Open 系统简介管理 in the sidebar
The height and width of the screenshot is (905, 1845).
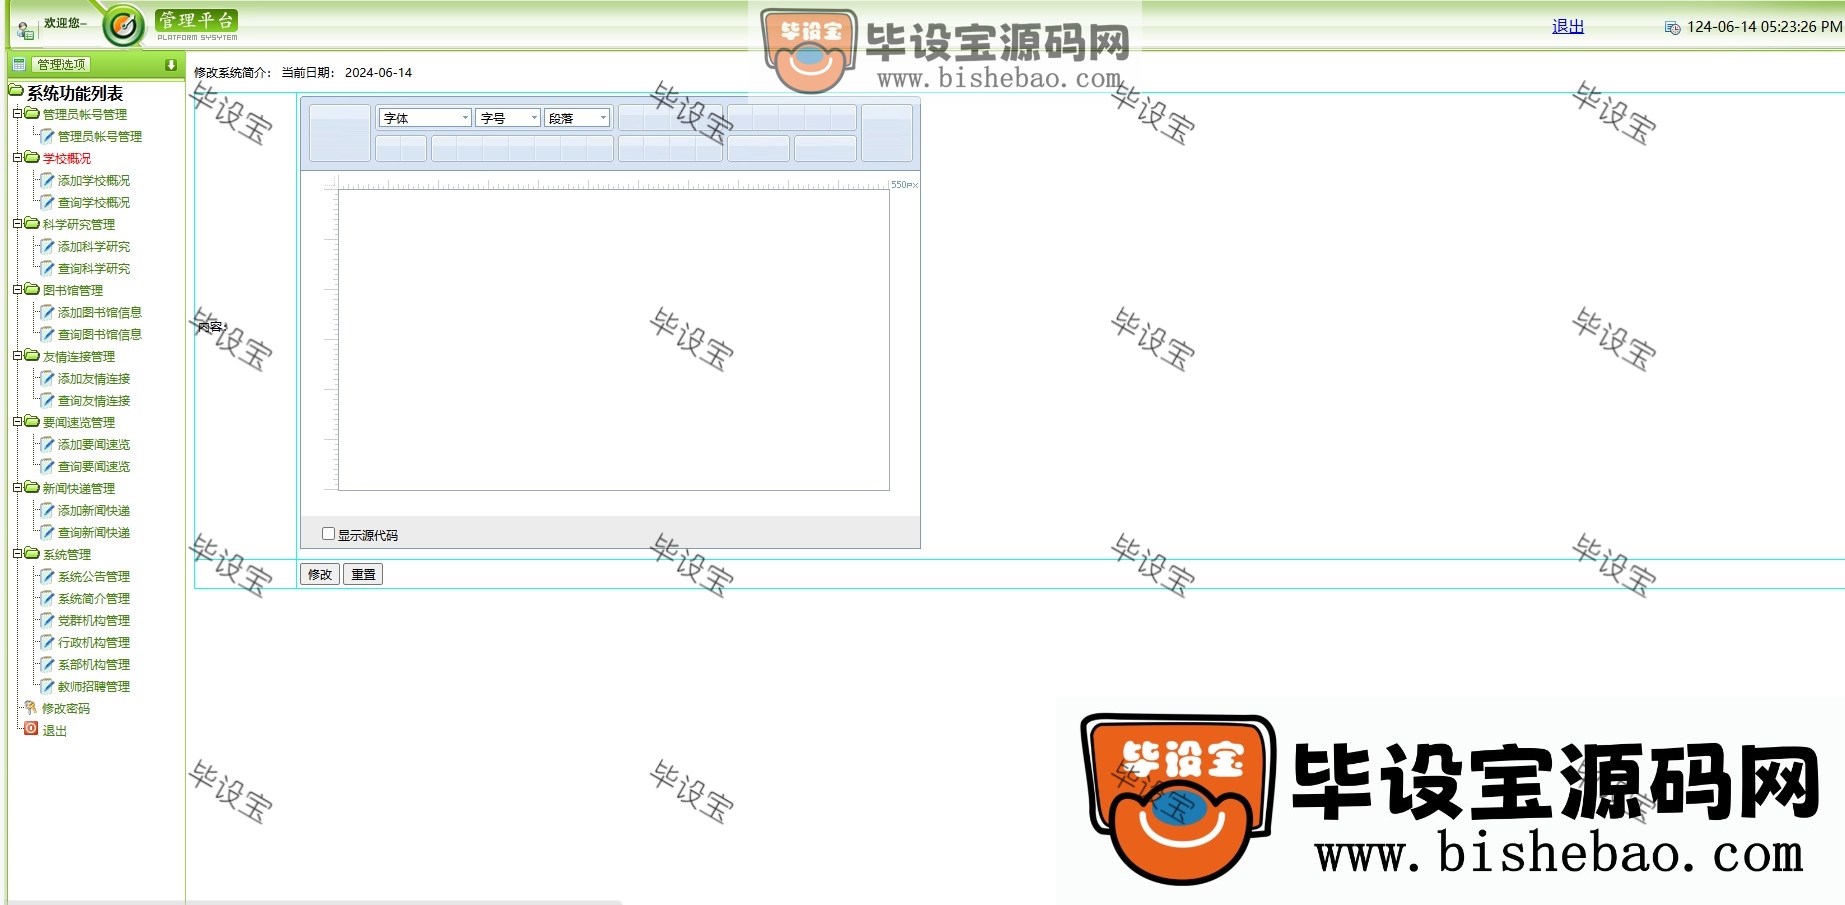94,599
